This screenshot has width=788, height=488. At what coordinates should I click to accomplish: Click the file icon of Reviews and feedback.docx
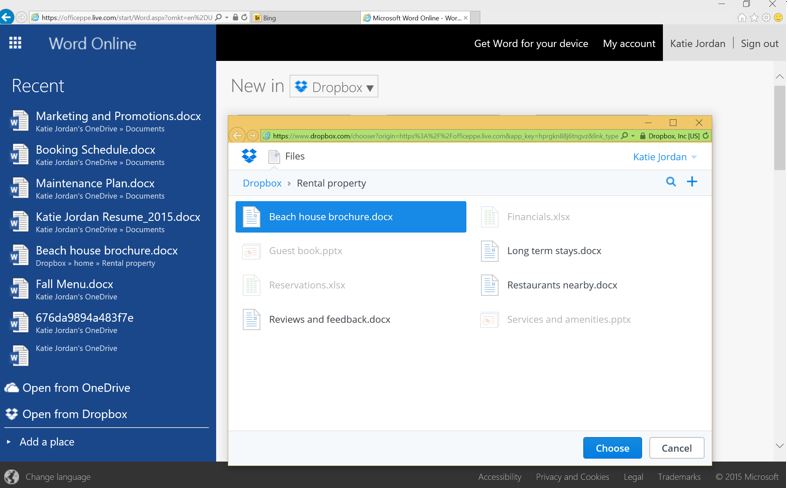coord(251,319)
